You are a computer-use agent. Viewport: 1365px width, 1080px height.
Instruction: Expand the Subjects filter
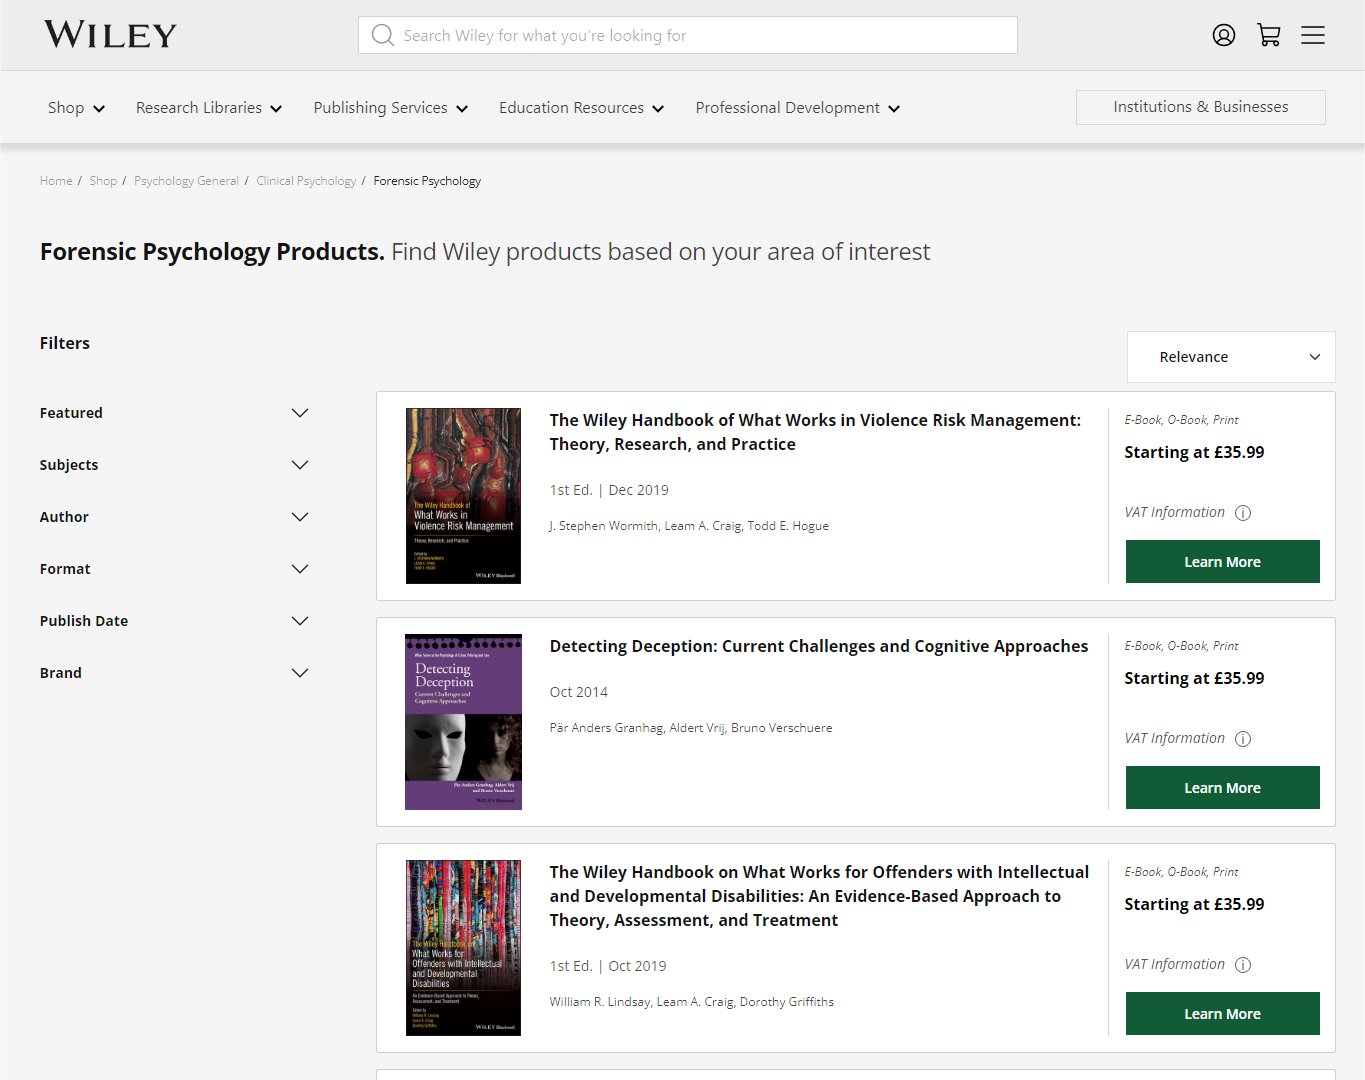coord(174,465)
